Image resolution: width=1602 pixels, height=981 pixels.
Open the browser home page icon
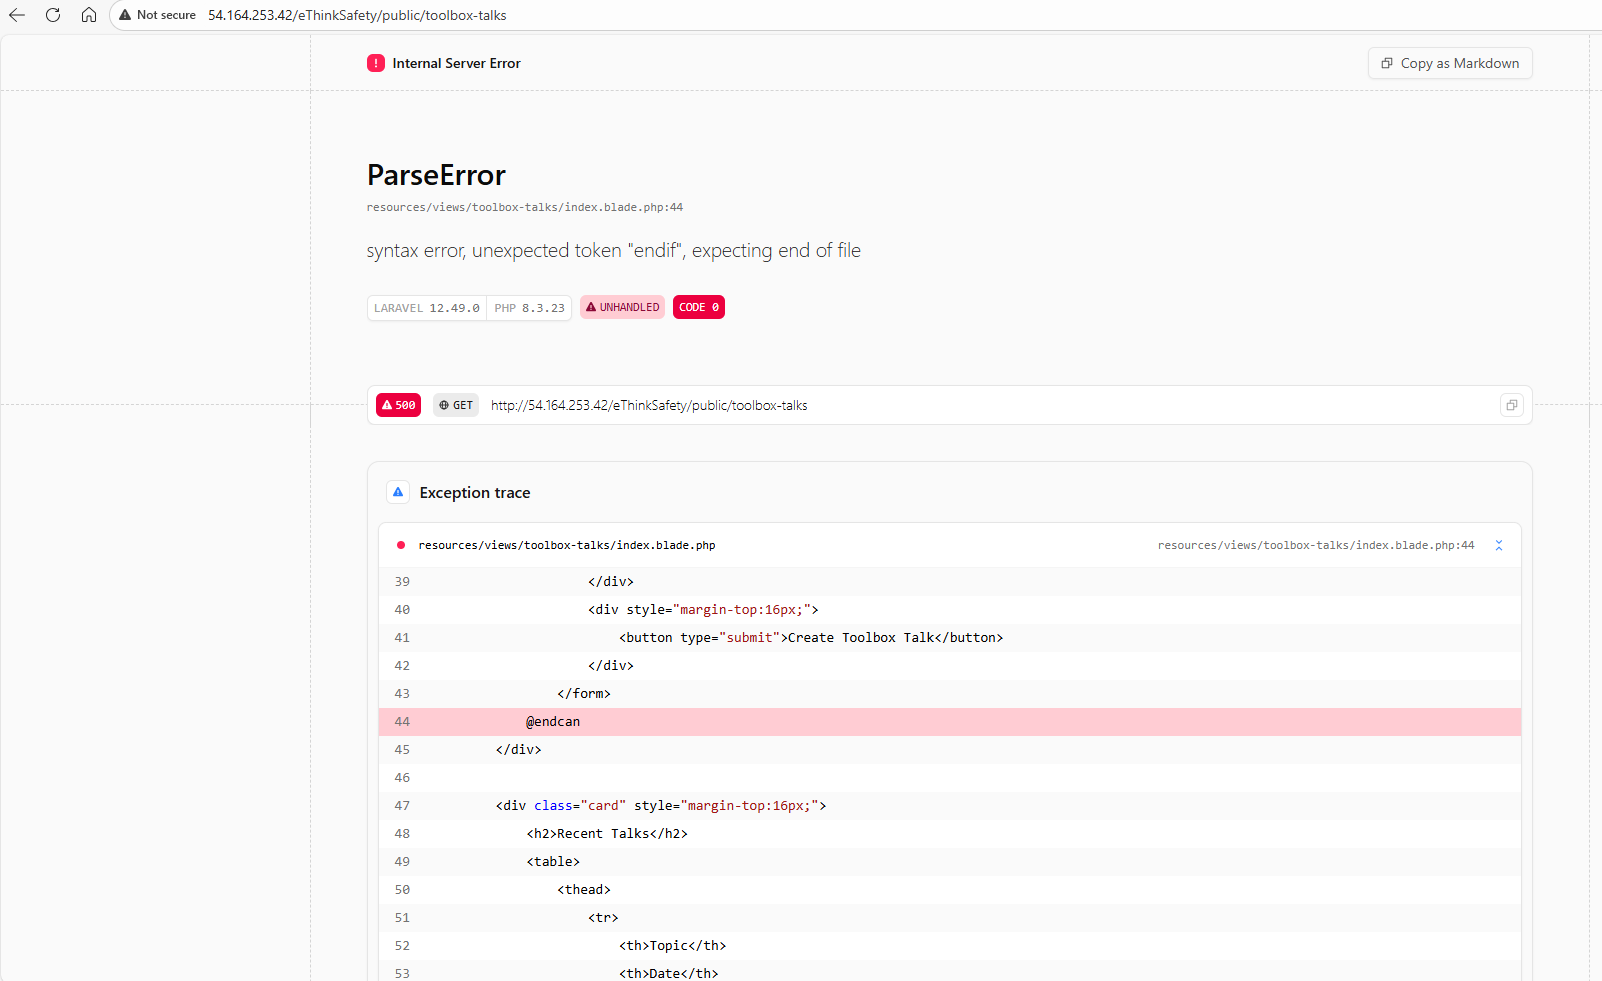89,15
